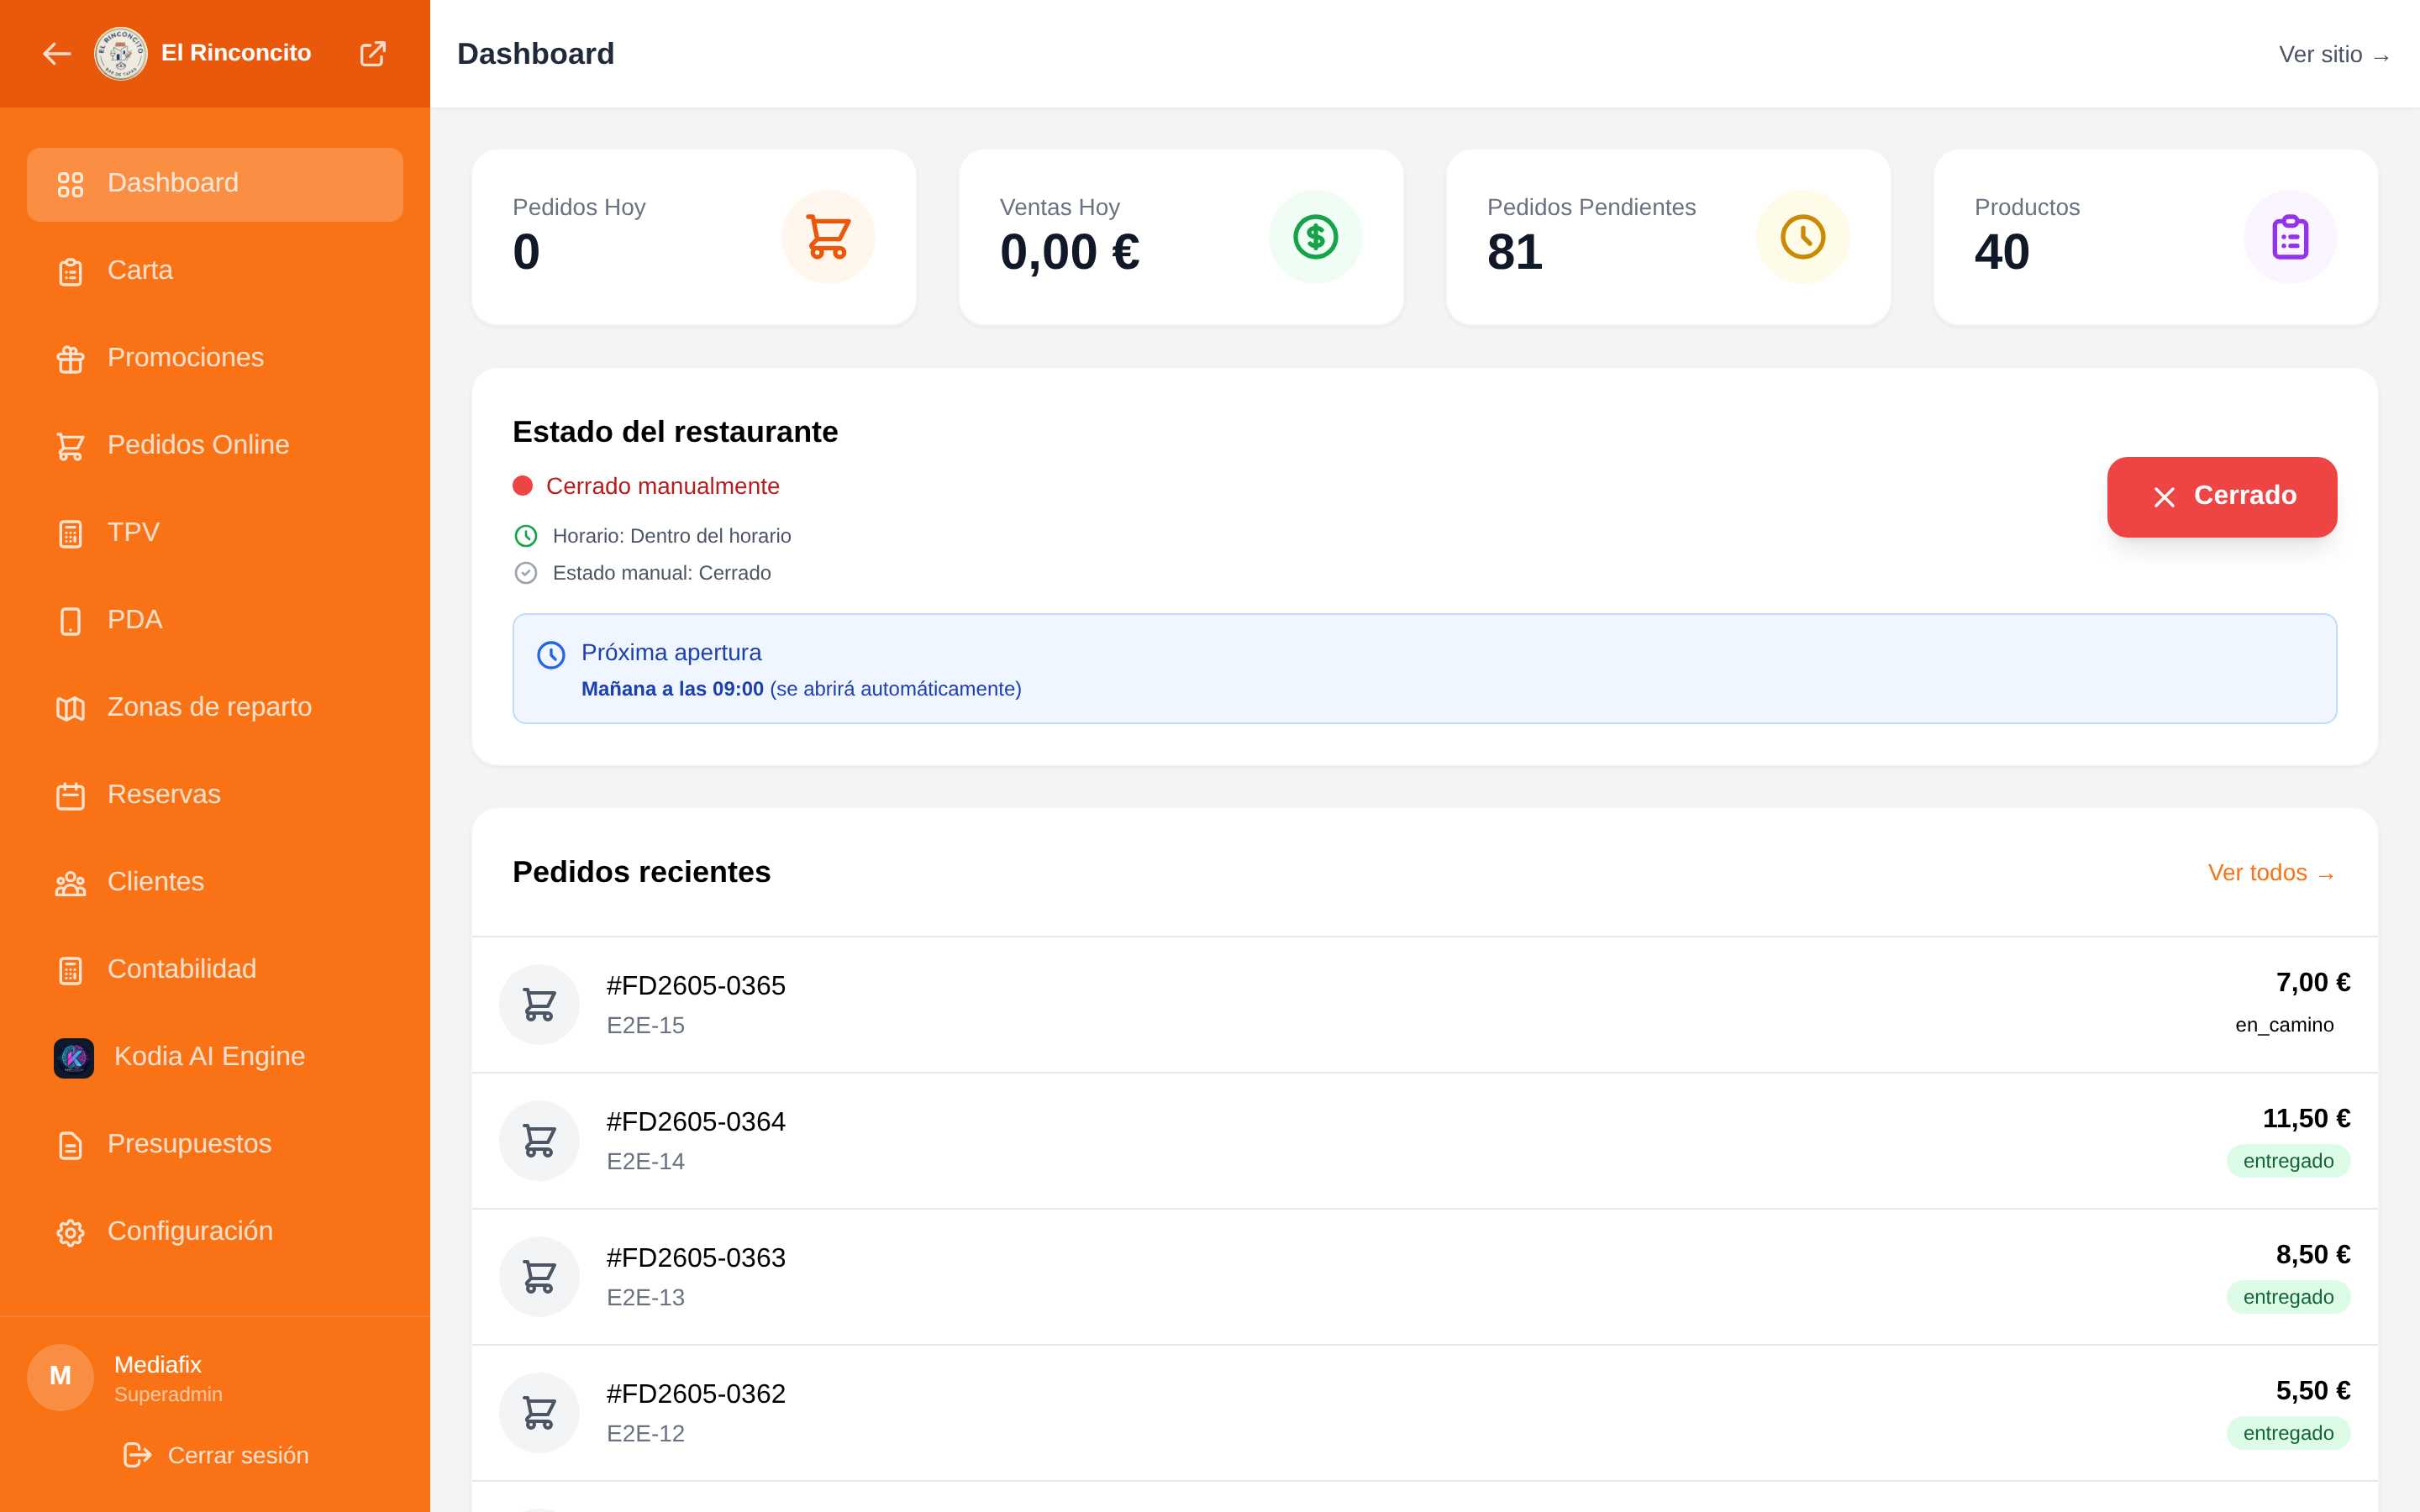Click the cart icon for order #FD2605-0364
2420x1512 pixels.
pyautogui.click(x=539, y=1140)
